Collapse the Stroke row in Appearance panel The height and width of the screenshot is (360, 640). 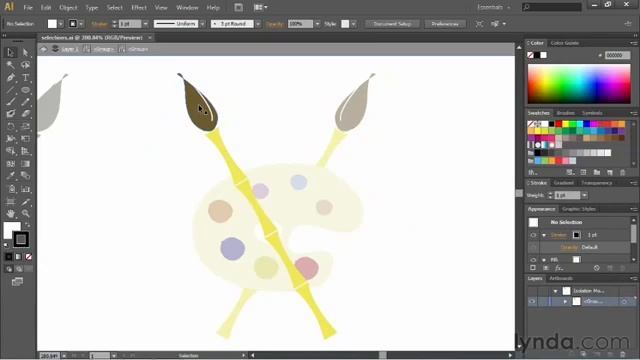(x=544, y=235)
